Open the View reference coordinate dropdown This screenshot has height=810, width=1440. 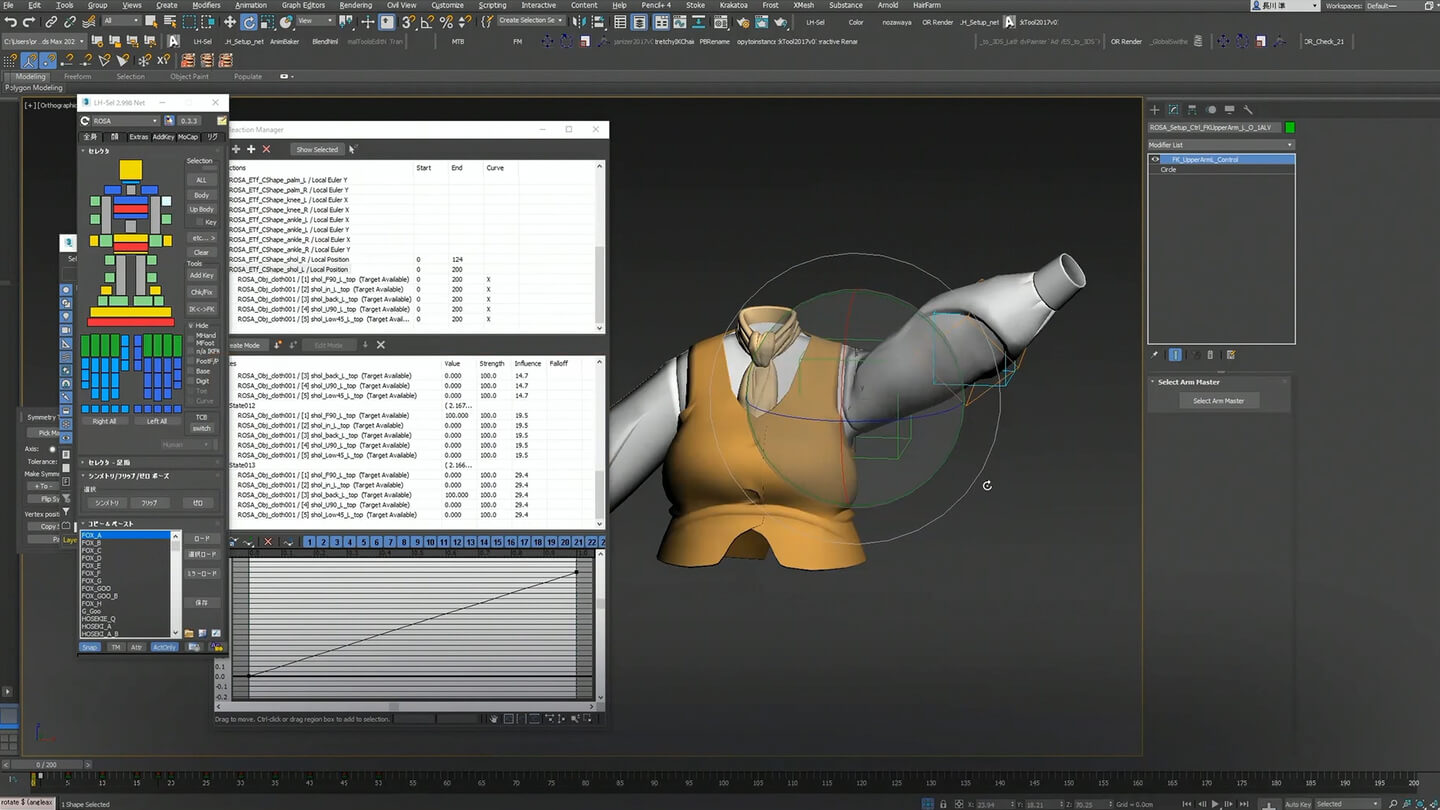[316, 22]
